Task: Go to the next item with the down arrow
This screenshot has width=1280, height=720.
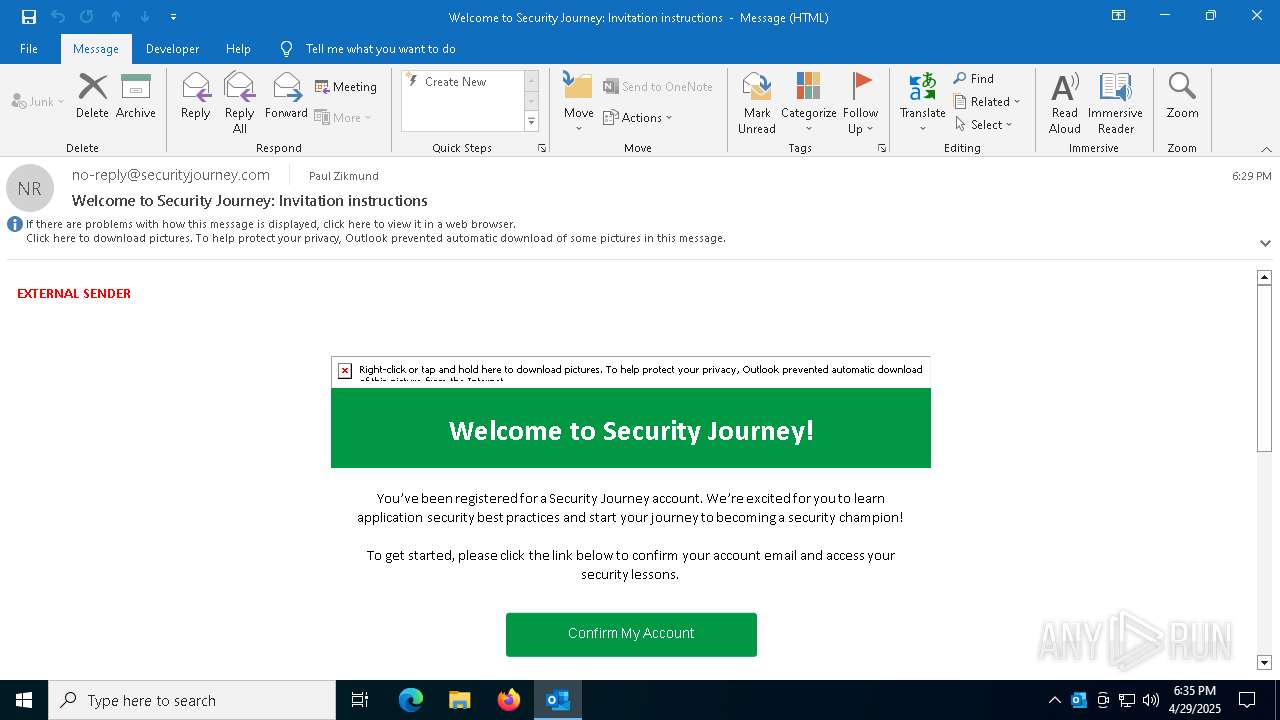Action: (145, 17)
